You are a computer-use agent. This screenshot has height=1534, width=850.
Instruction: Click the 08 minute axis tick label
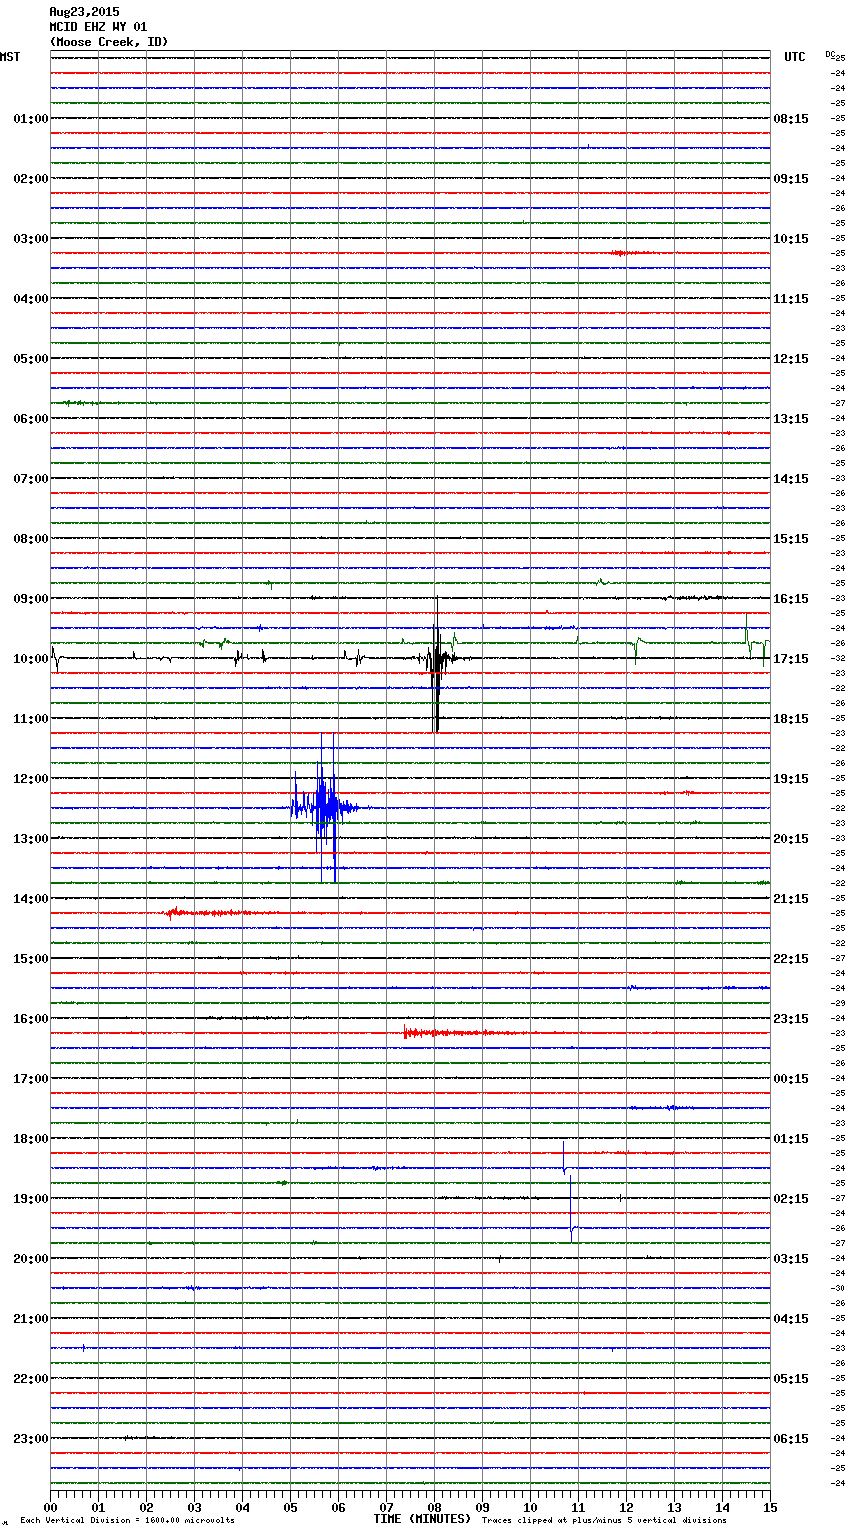434,1508
